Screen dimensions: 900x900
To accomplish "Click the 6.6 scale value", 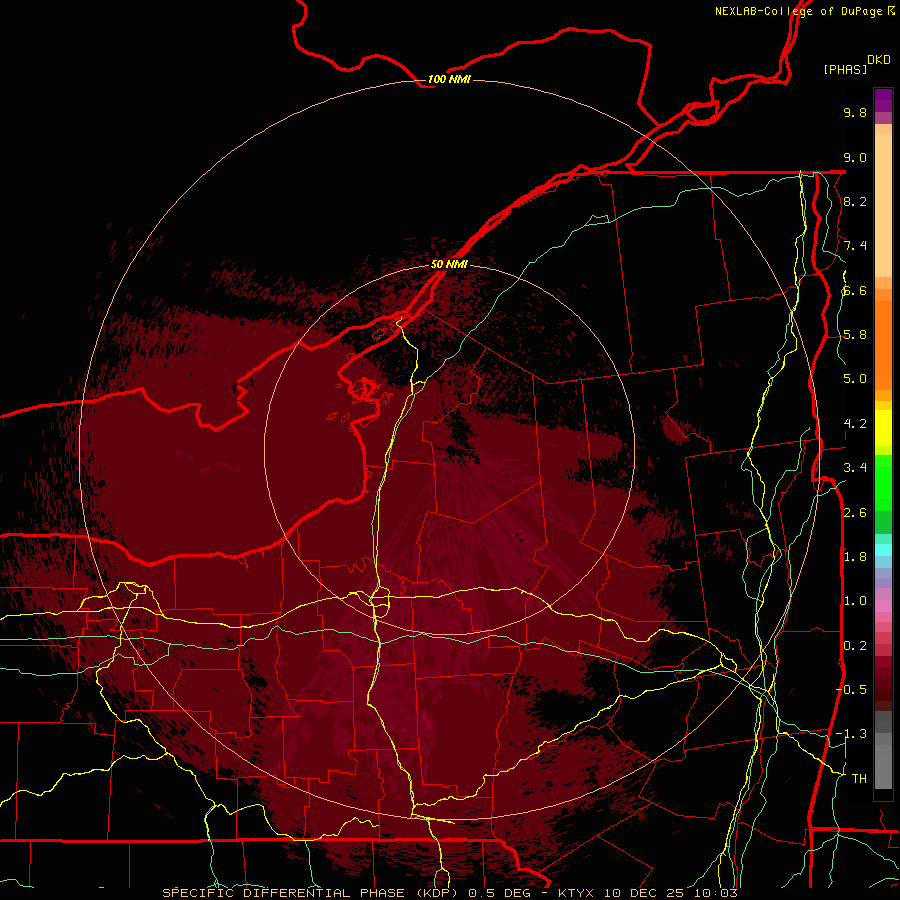I will 855,290.
